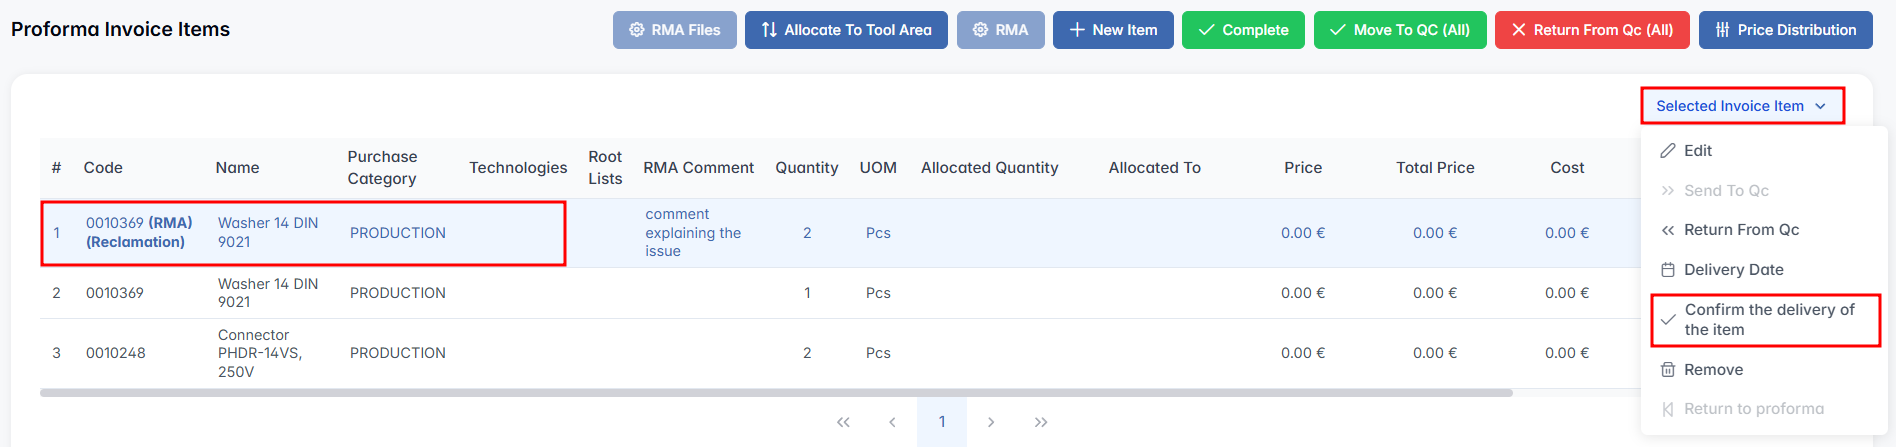Add a New Item
Image resolution: width=1896 pixels, height=447 pixels.
coord(1113,30)
